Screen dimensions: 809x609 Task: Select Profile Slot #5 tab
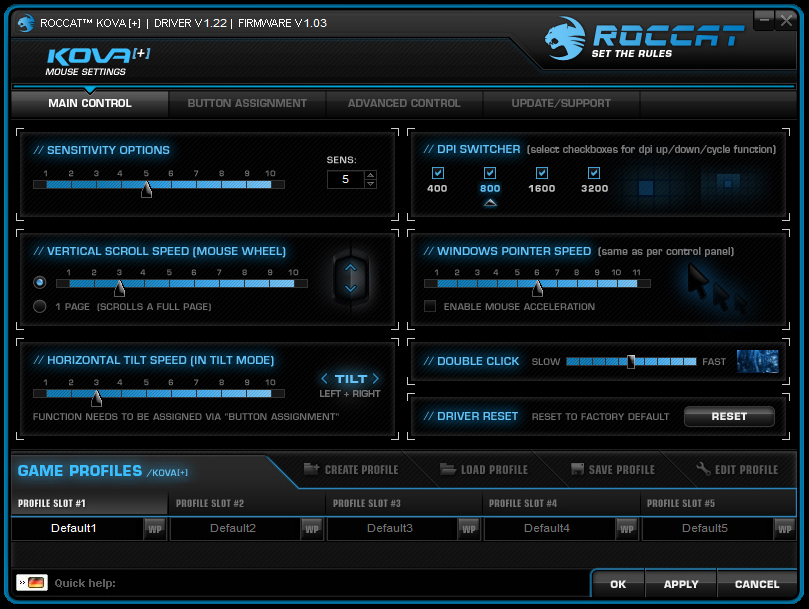click(719, 503)
